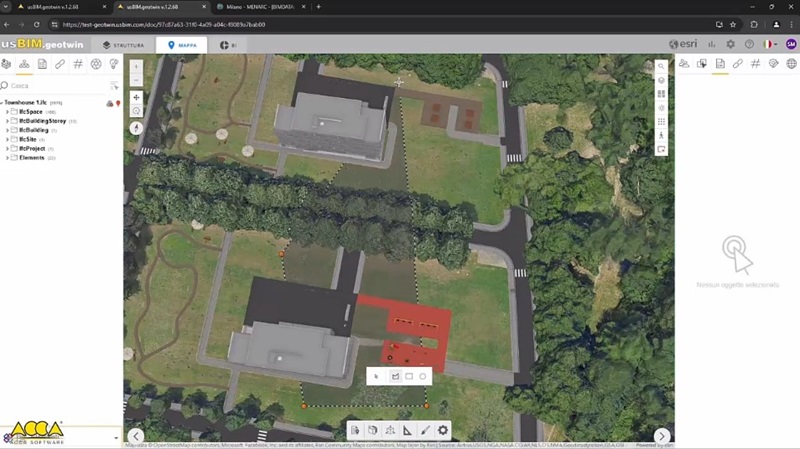Click the link chain icon in left panel

(x=60, y=64)
